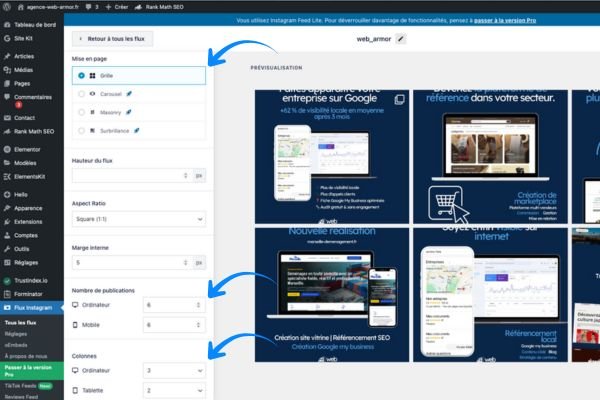Click the Masonry layout icon

93,112
